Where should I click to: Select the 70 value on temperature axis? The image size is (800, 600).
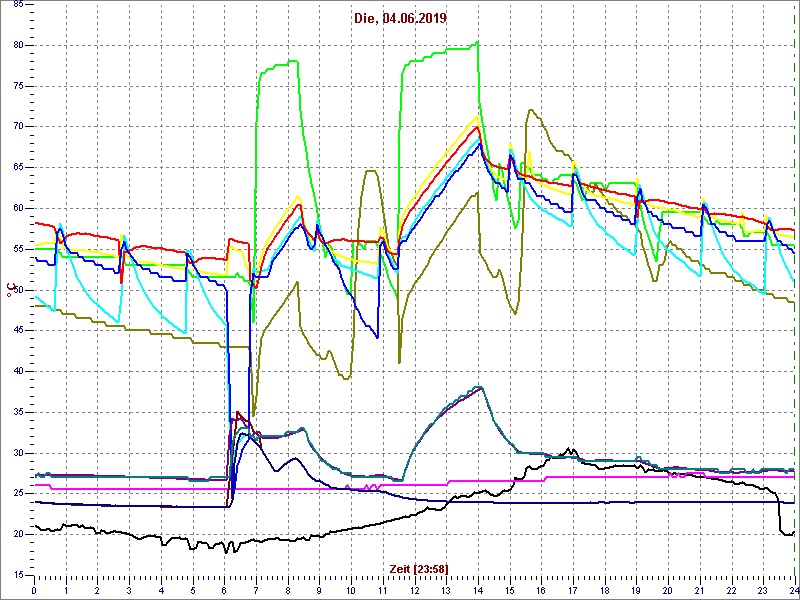[x=17, y=127]
